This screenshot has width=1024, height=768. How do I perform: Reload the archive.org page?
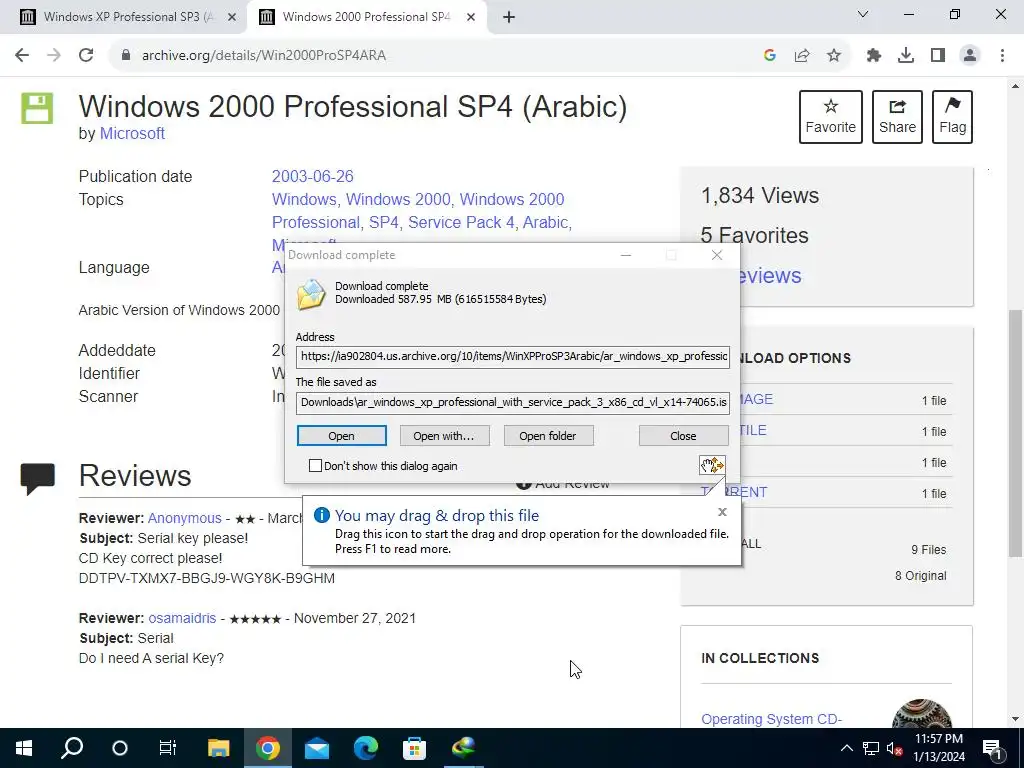click(x=86, y=56)
